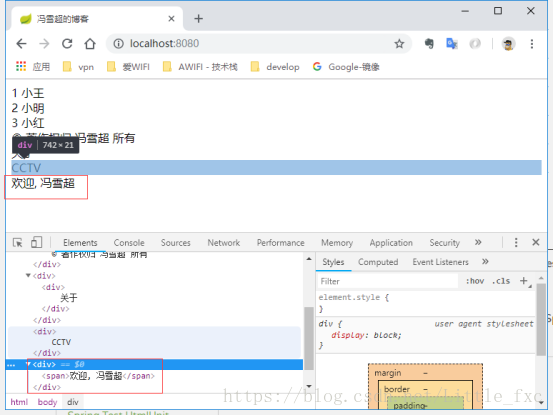Click body in the breadcrumb bar
Viewport: 554px width, 416px height.
[47, 402]
